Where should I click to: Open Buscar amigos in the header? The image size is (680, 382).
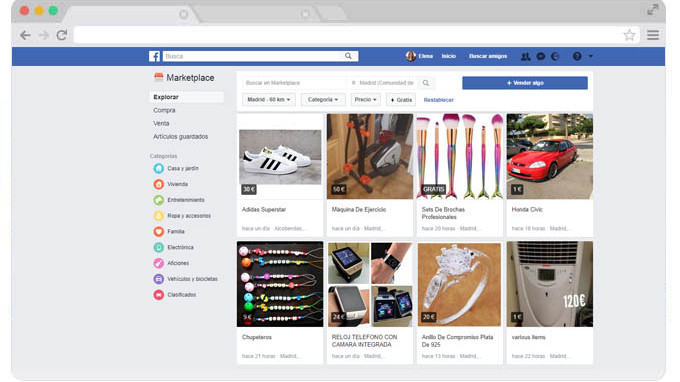click(488, 56)
